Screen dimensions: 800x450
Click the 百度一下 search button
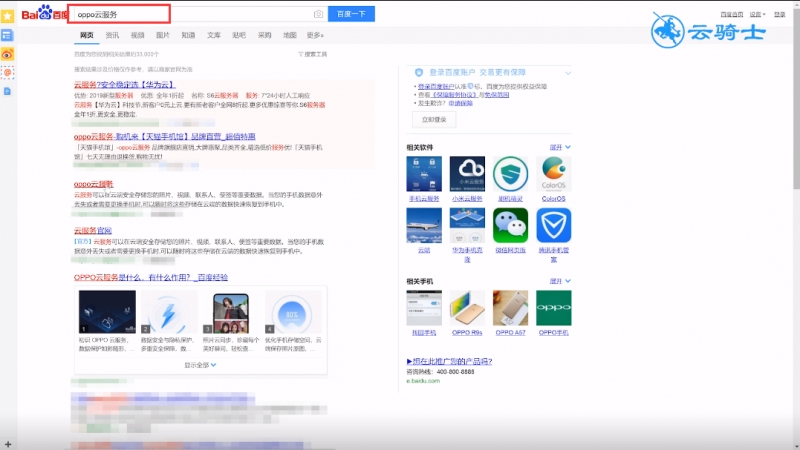tap(351, 14)
